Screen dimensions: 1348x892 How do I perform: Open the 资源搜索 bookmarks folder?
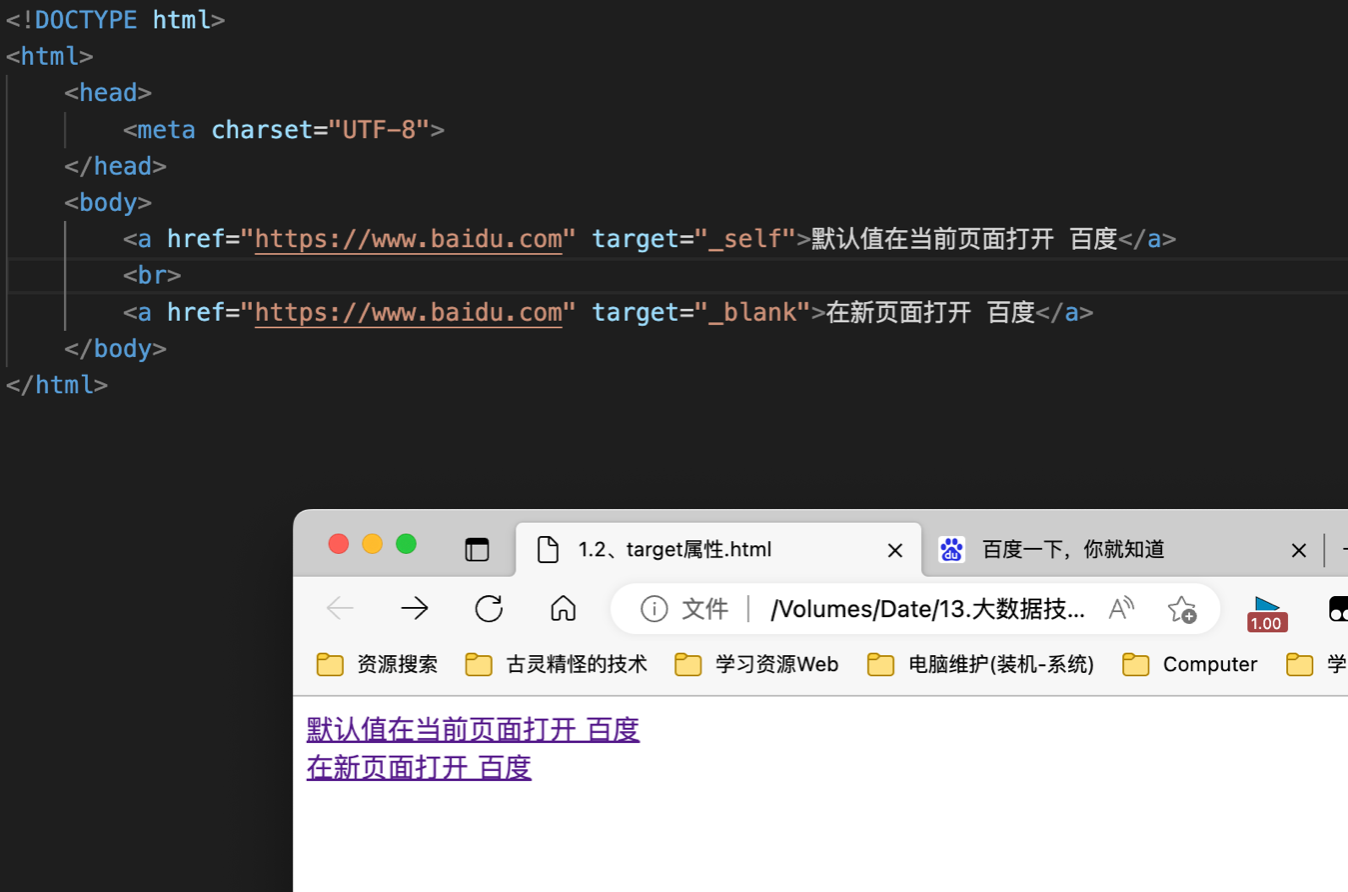[378, 664]
